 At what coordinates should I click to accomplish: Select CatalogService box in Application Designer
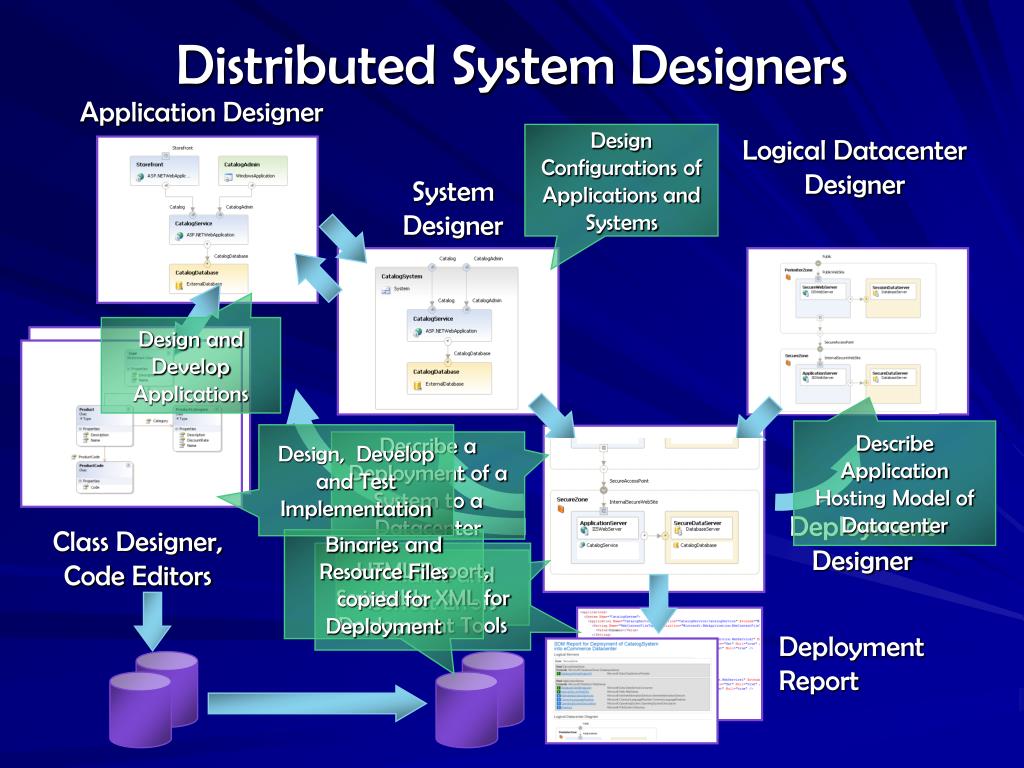(208, 230)
